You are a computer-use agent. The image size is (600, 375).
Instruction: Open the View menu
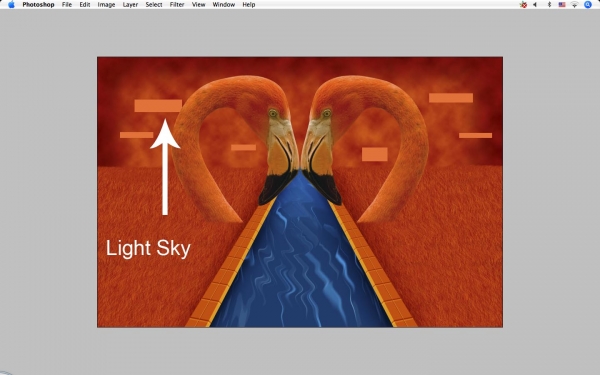[198, 5]
